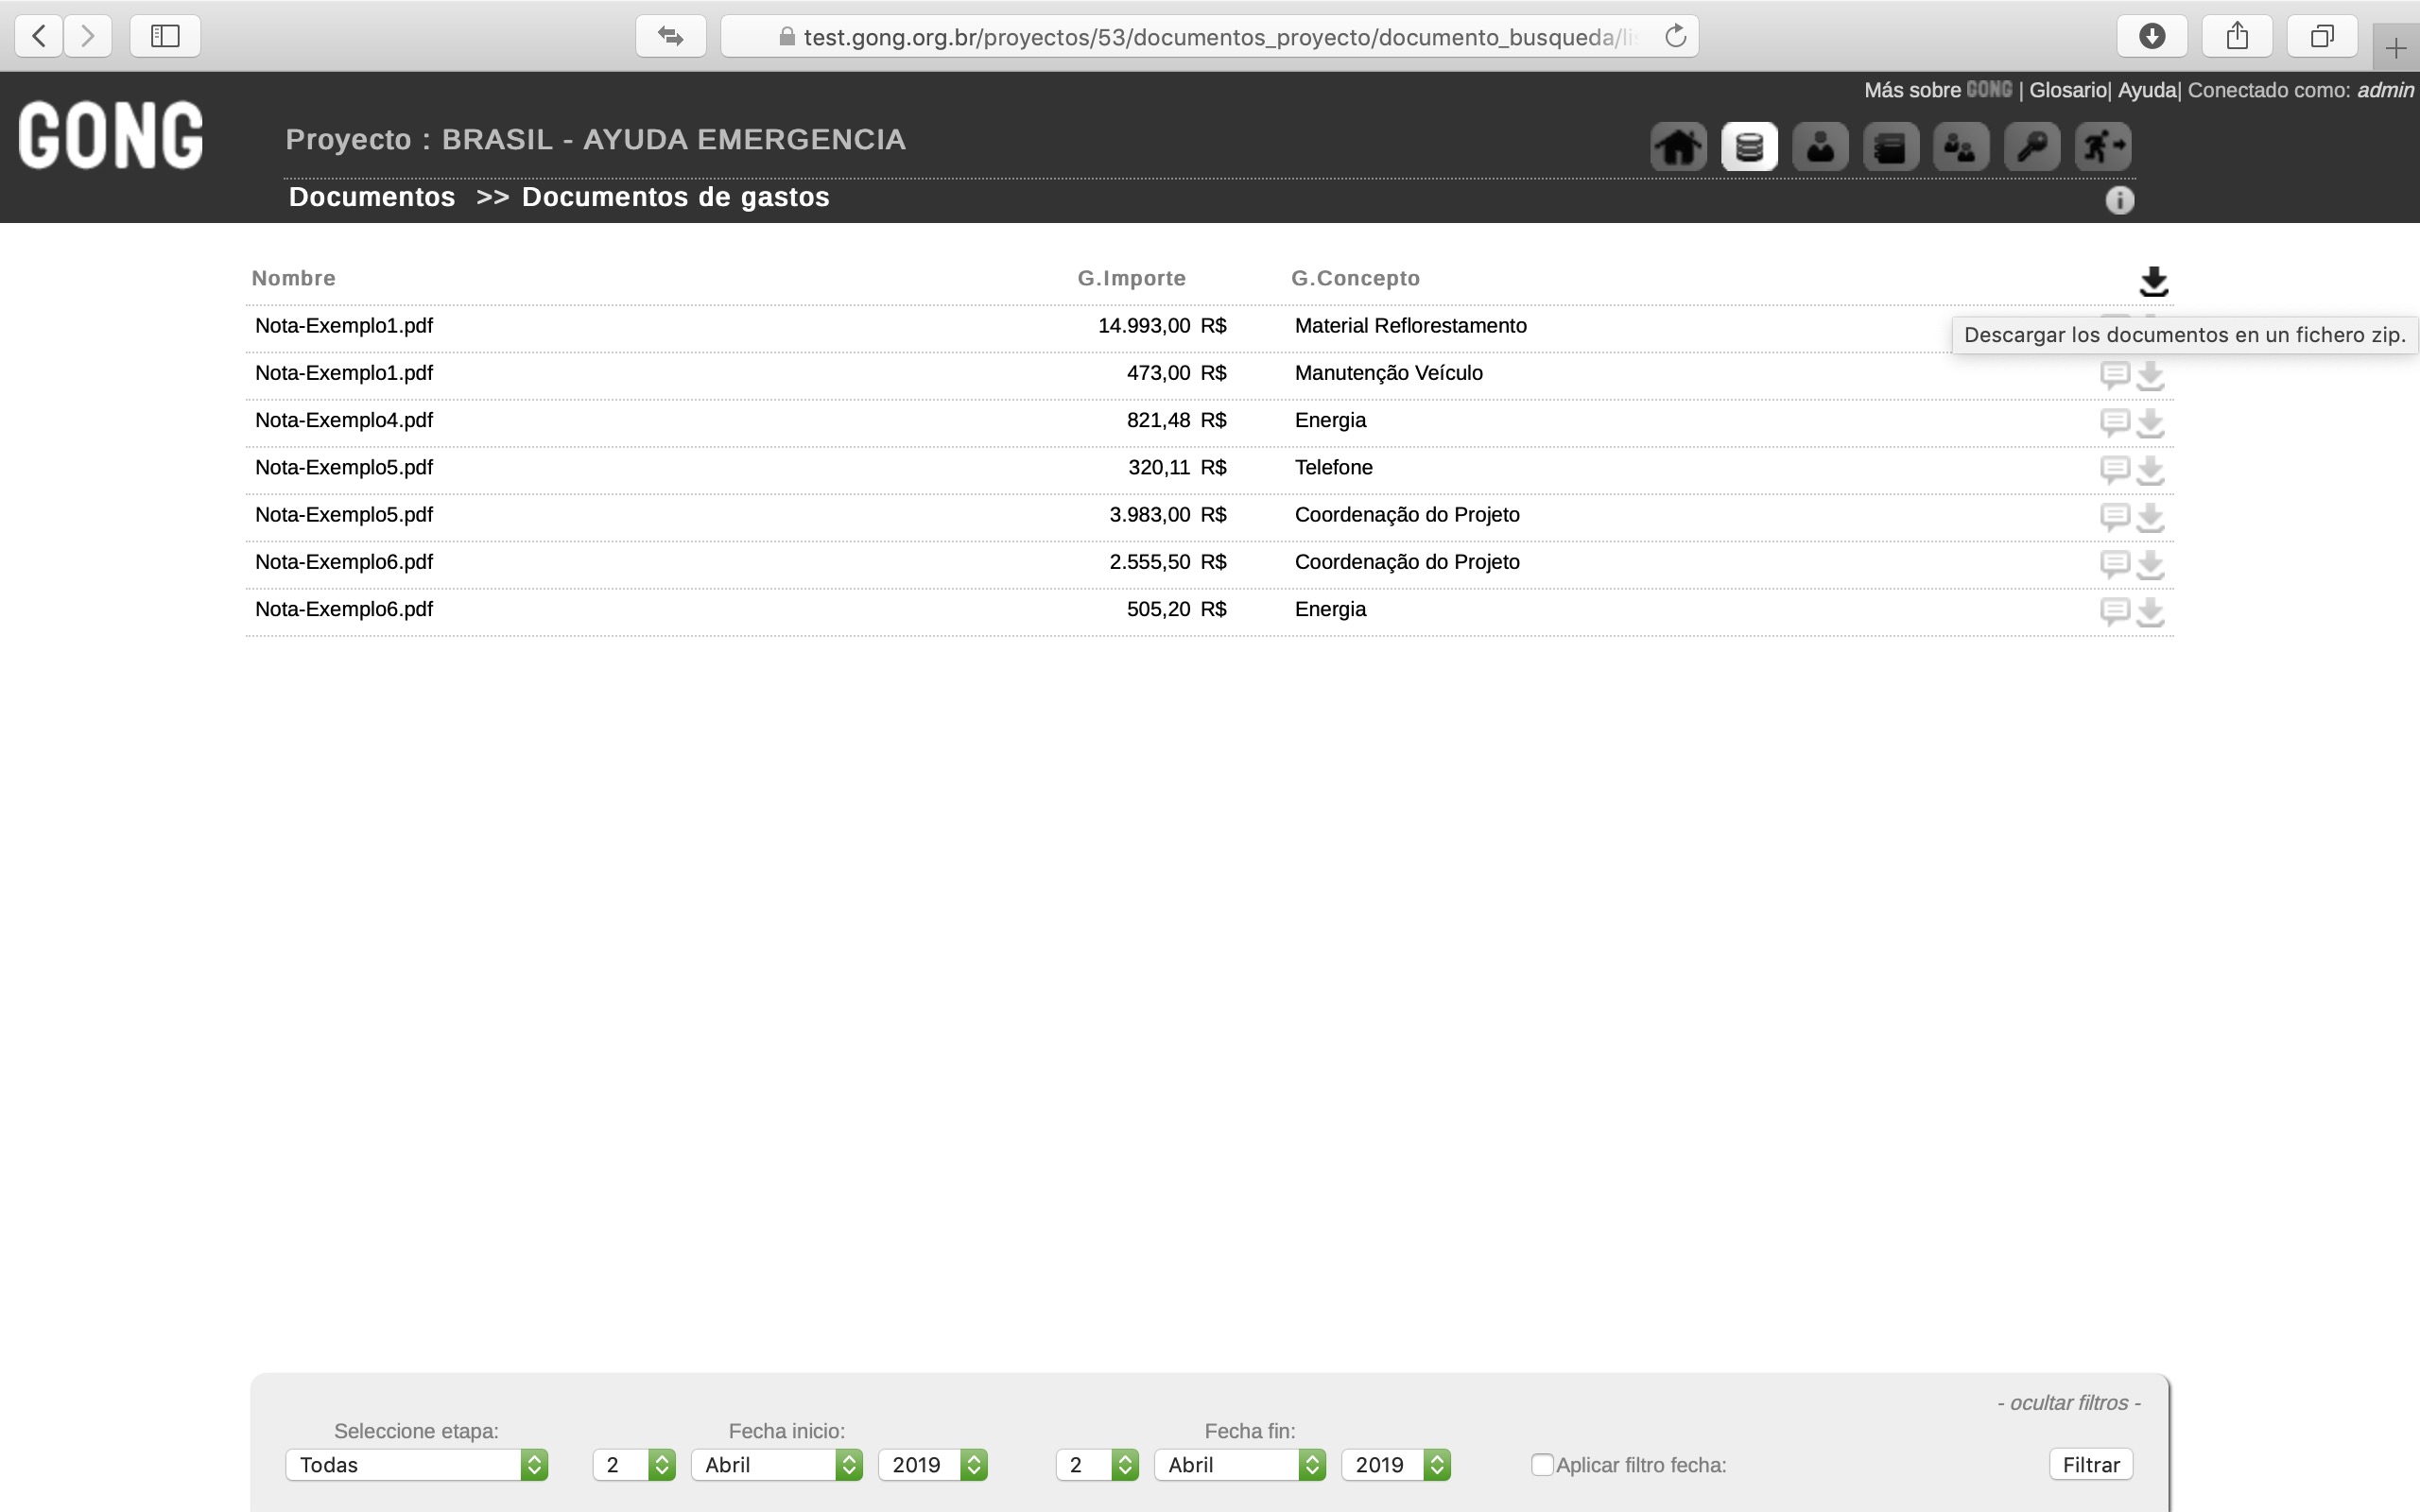The image size is (2420, 1512).
Task: Open the Fecha inicio day dropdown
Action: pos(633,1464)
